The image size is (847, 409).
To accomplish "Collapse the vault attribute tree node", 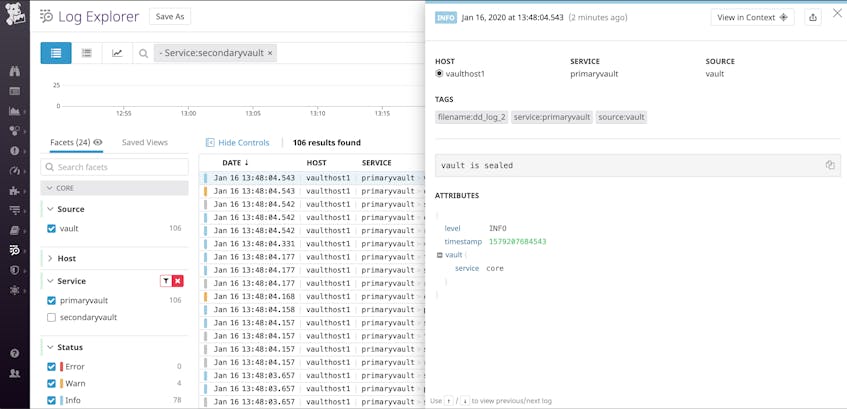I will point(439,255).
